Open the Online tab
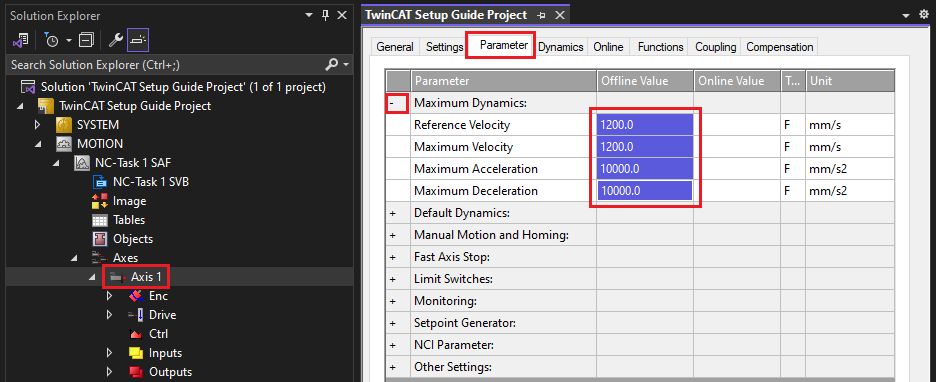Image resolution: width=936 pixels, height=382 pixels. [x=608, y=47]
